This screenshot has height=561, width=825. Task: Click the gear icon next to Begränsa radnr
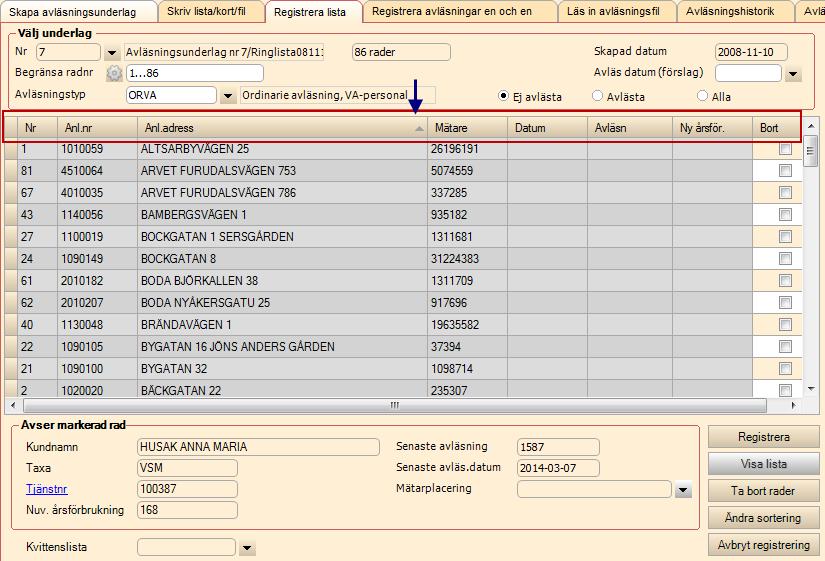[x=114, y=73]
